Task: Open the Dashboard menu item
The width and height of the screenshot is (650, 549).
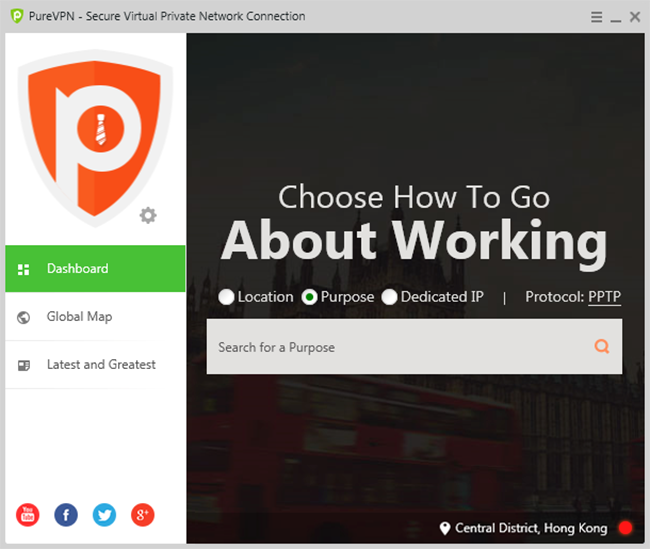Action: tap(95, 269)
